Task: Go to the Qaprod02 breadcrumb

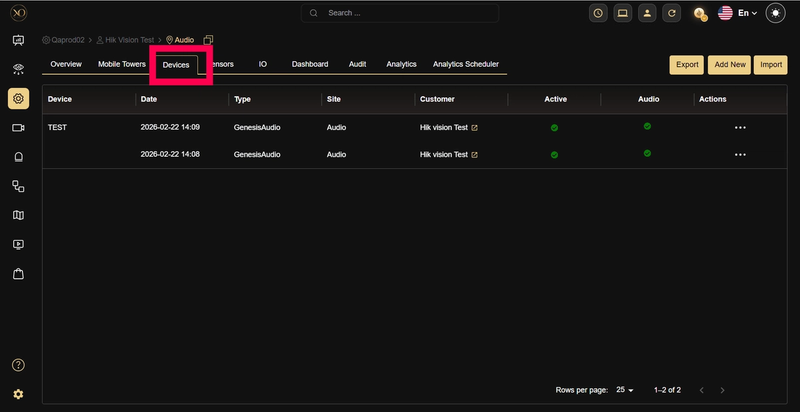Action: 63,40
